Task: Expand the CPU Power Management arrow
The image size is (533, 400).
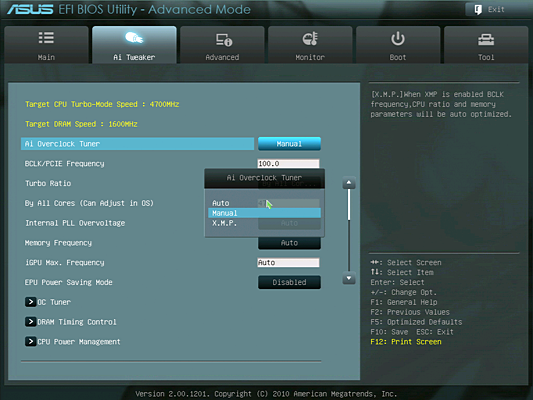Action: pos(30,341)
